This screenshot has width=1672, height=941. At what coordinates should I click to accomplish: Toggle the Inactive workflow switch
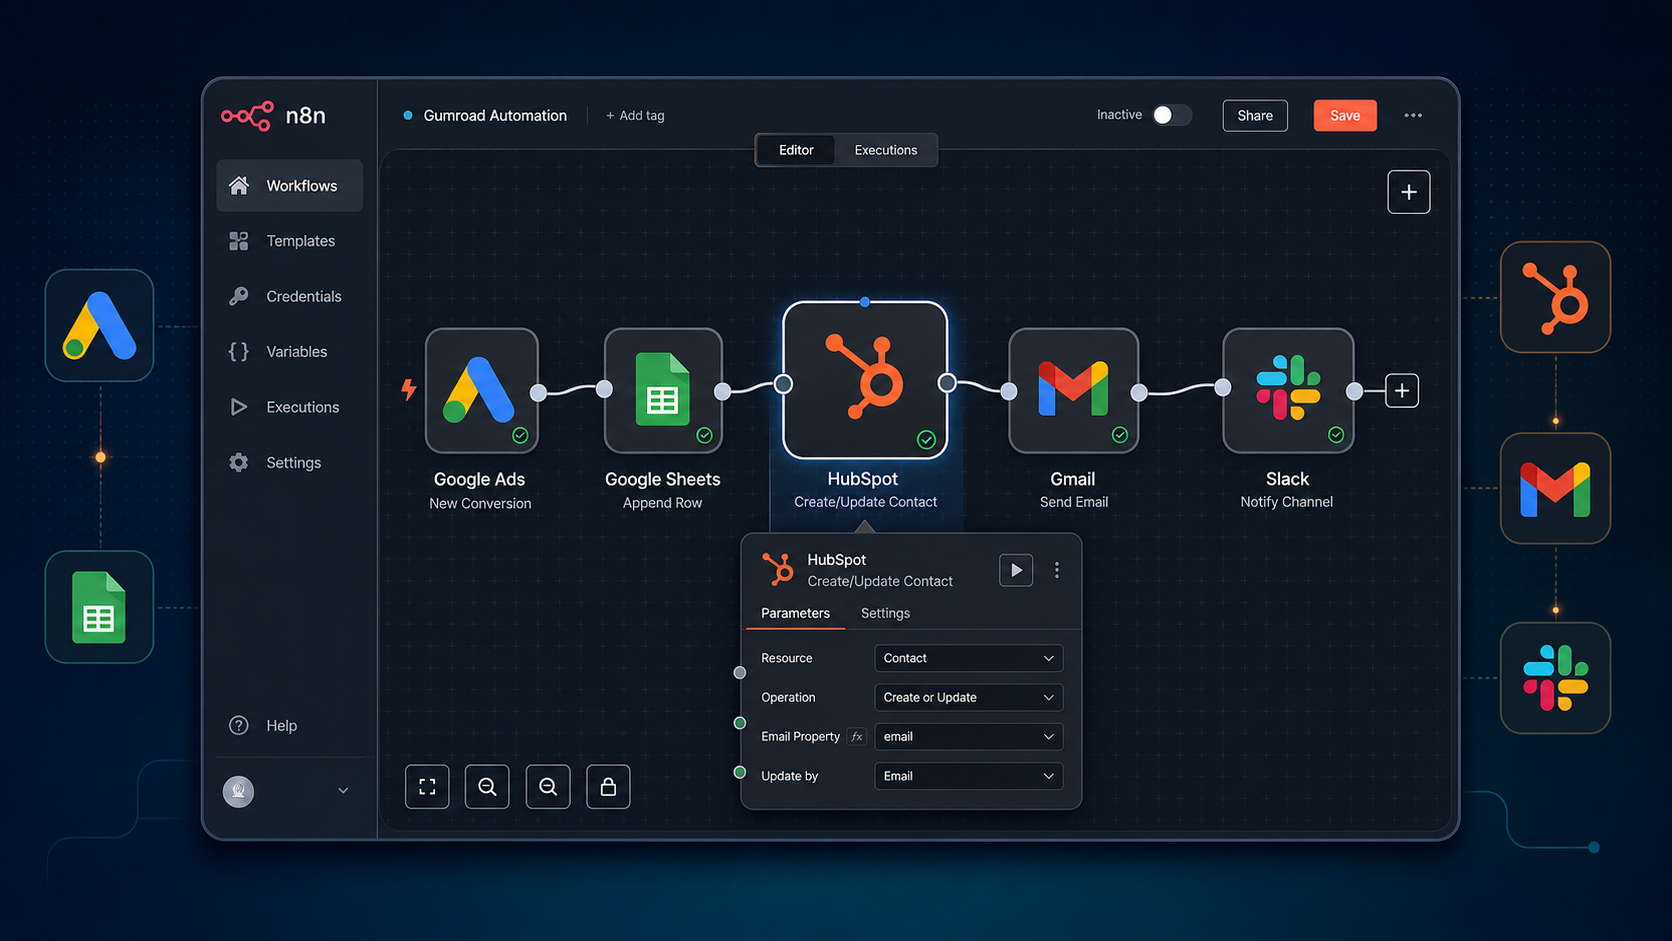[1171, 115]
